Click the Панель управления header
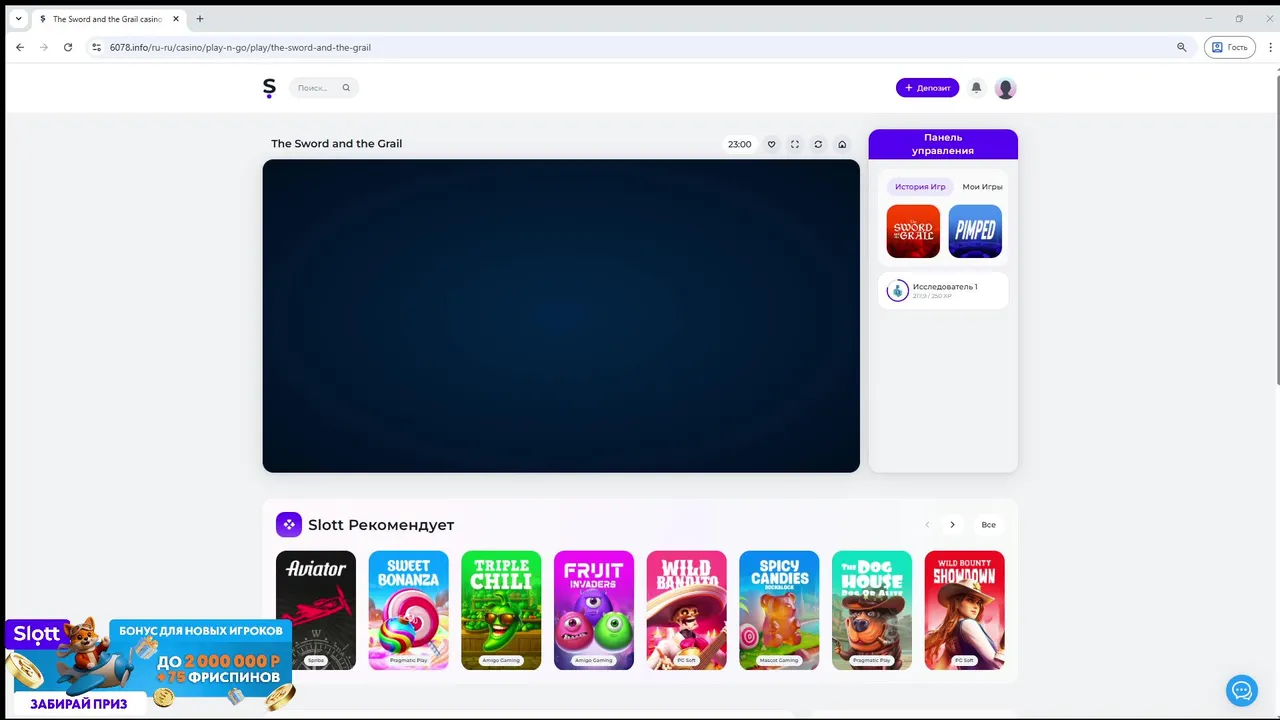 click(943, 144)
